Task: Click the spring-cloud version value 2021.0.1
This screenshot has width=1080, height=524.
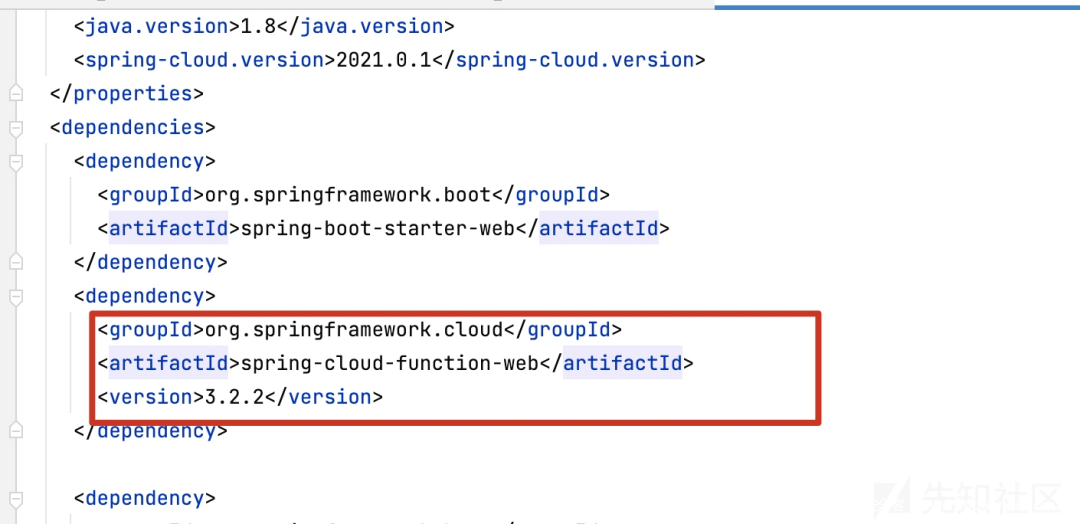Action: pos(386,60)
